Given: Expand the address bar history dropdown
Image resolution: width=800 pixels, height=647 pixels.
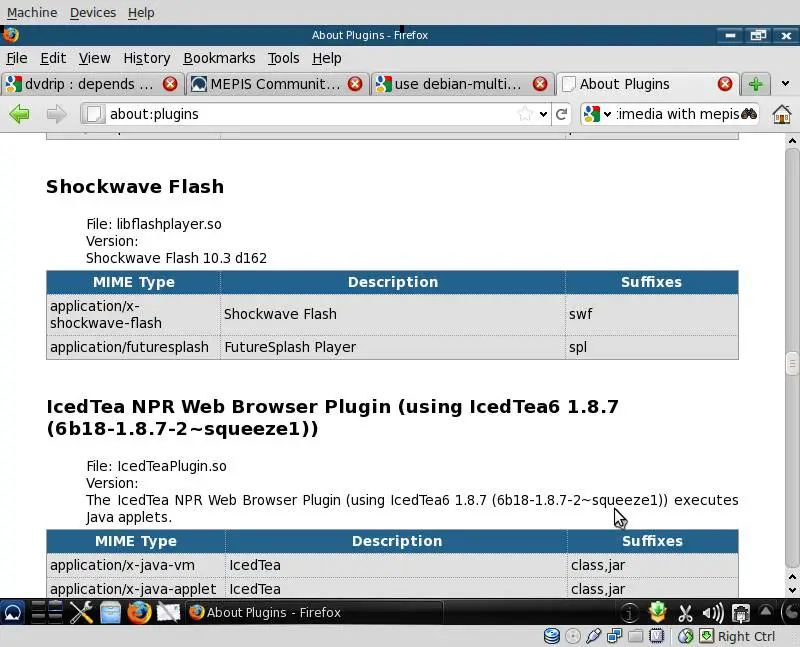Looking at the screenshot, I should 543,114.
